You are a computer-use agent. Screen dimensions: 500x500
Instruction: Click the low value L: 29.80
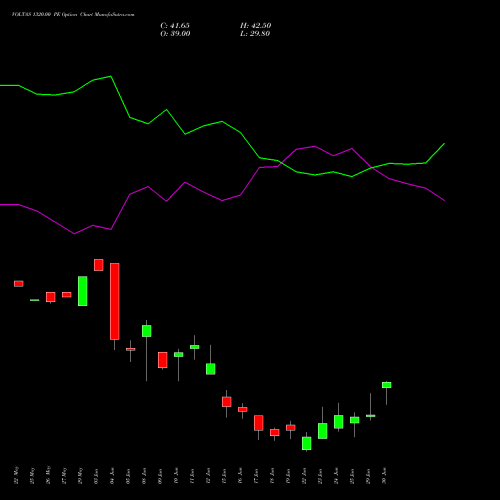pos(255,34)
